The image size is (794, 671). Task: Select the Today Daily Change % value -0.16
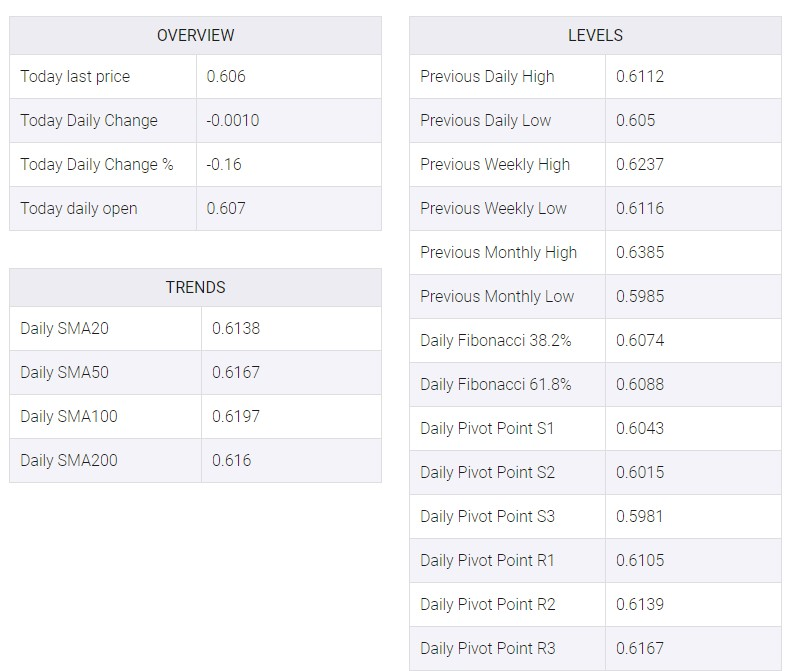click(224, 165)
